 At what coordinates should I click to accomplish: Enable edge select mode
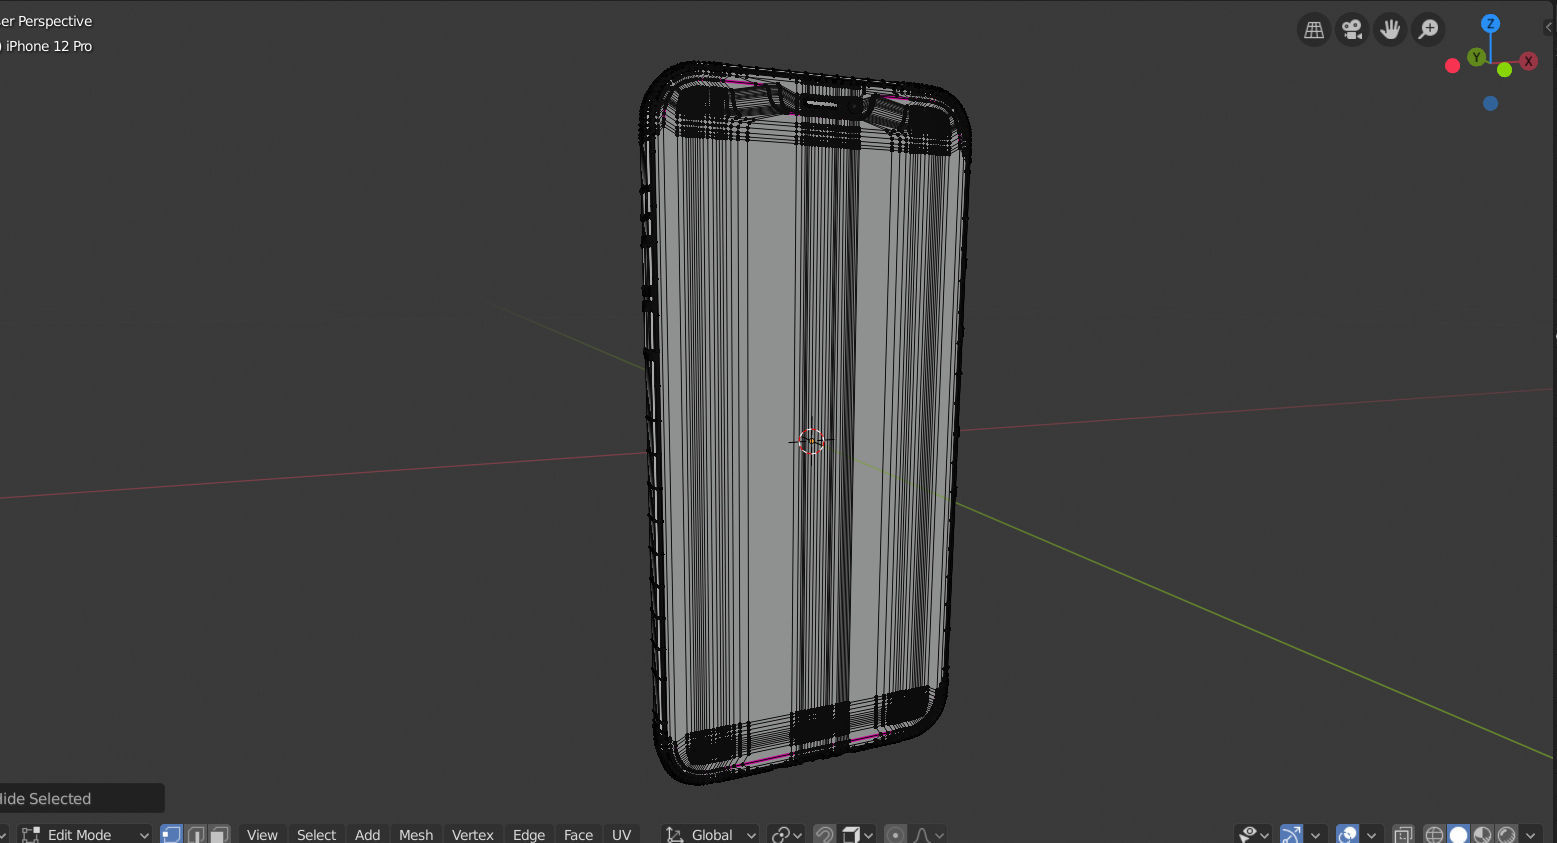(196, 834)
